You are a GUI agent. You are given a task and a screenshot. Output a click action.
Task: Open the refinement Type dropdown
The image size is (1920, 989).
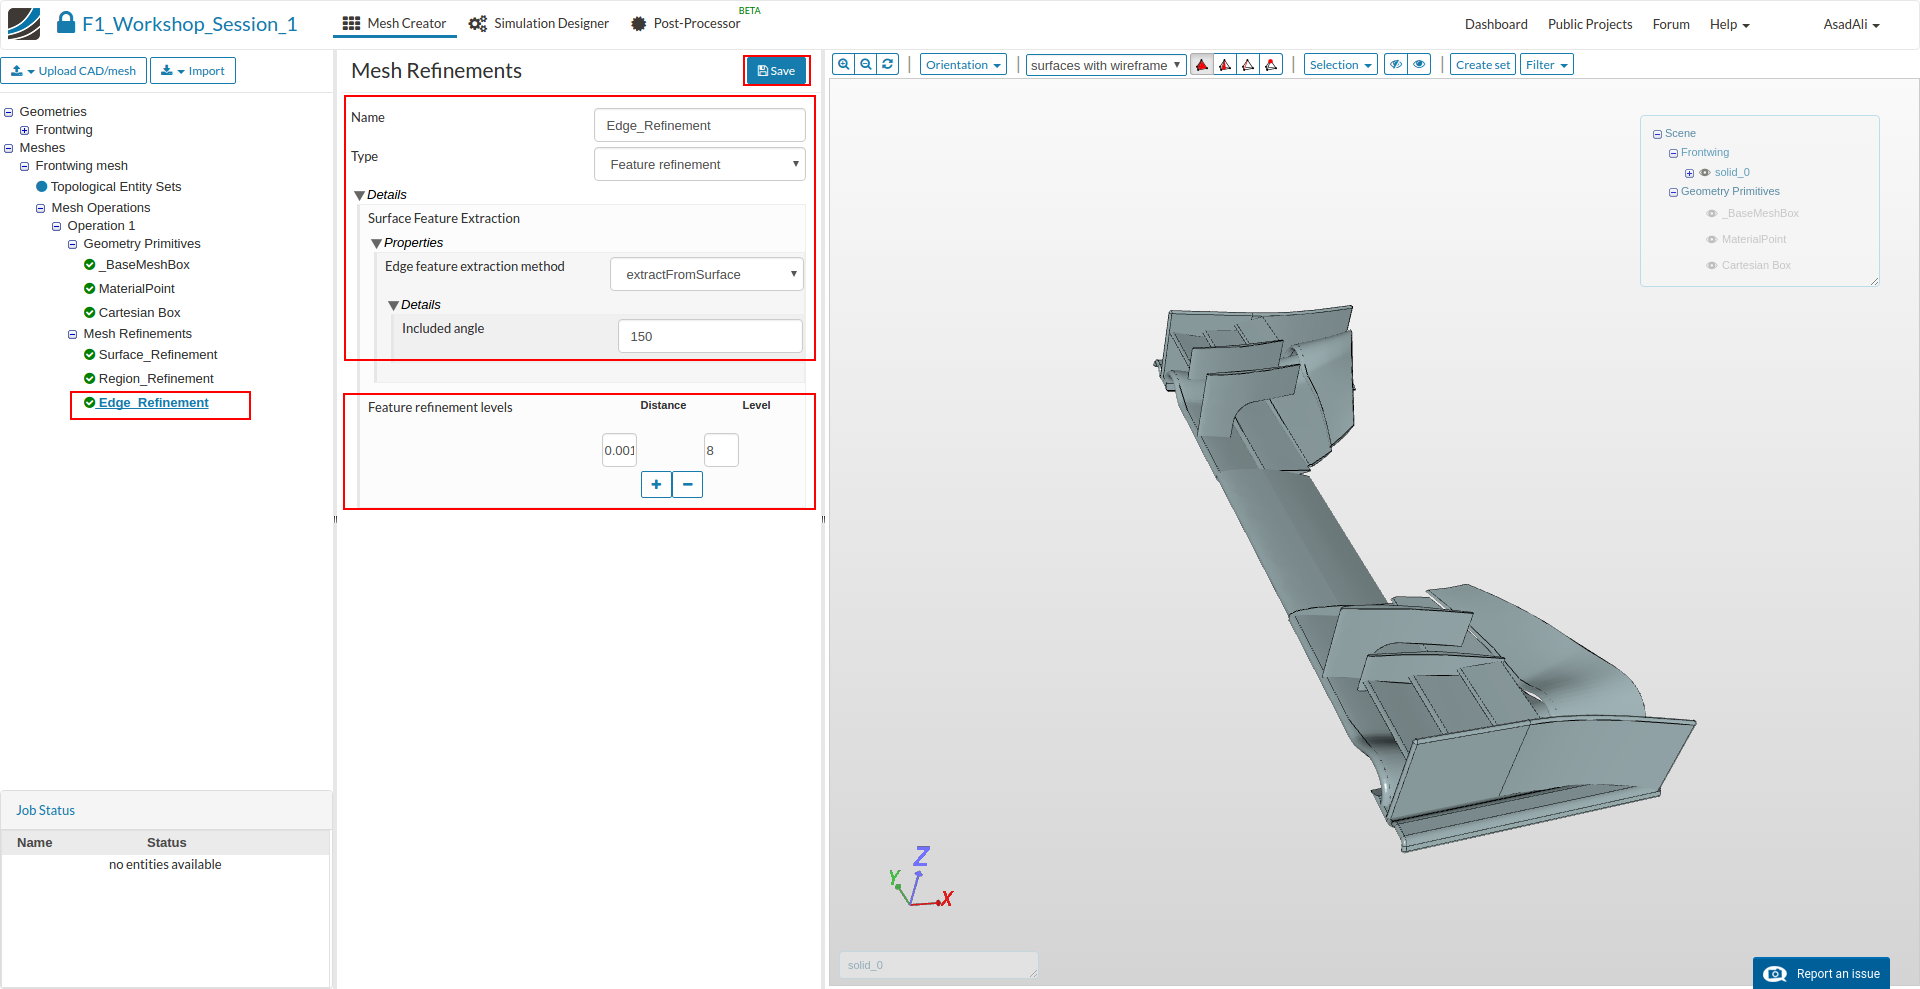click(699, 165)
